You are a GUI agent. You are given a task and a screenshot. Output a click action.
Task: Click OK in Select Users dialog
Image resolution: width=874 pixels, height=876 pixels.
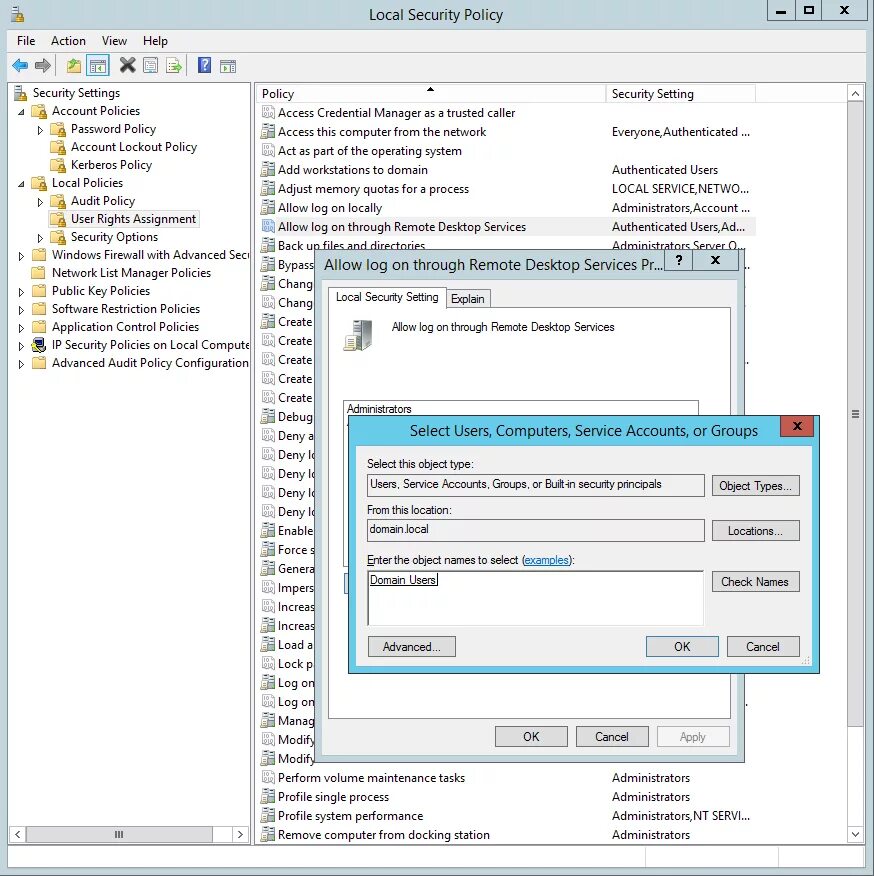pos(682,646)
